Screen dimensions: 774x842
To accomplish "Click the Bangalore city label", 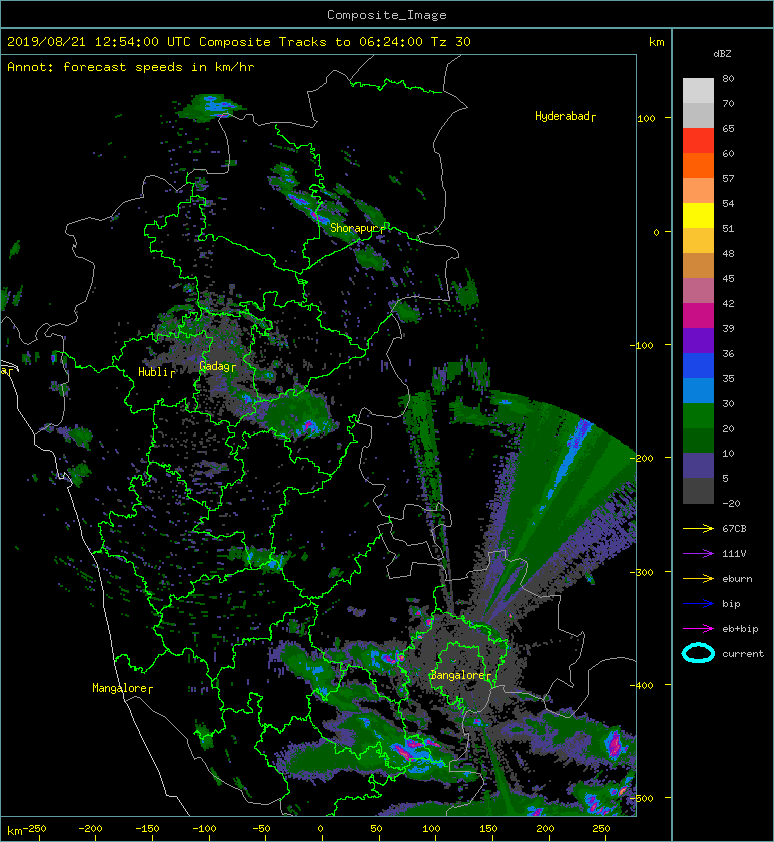I will point(460,675).
